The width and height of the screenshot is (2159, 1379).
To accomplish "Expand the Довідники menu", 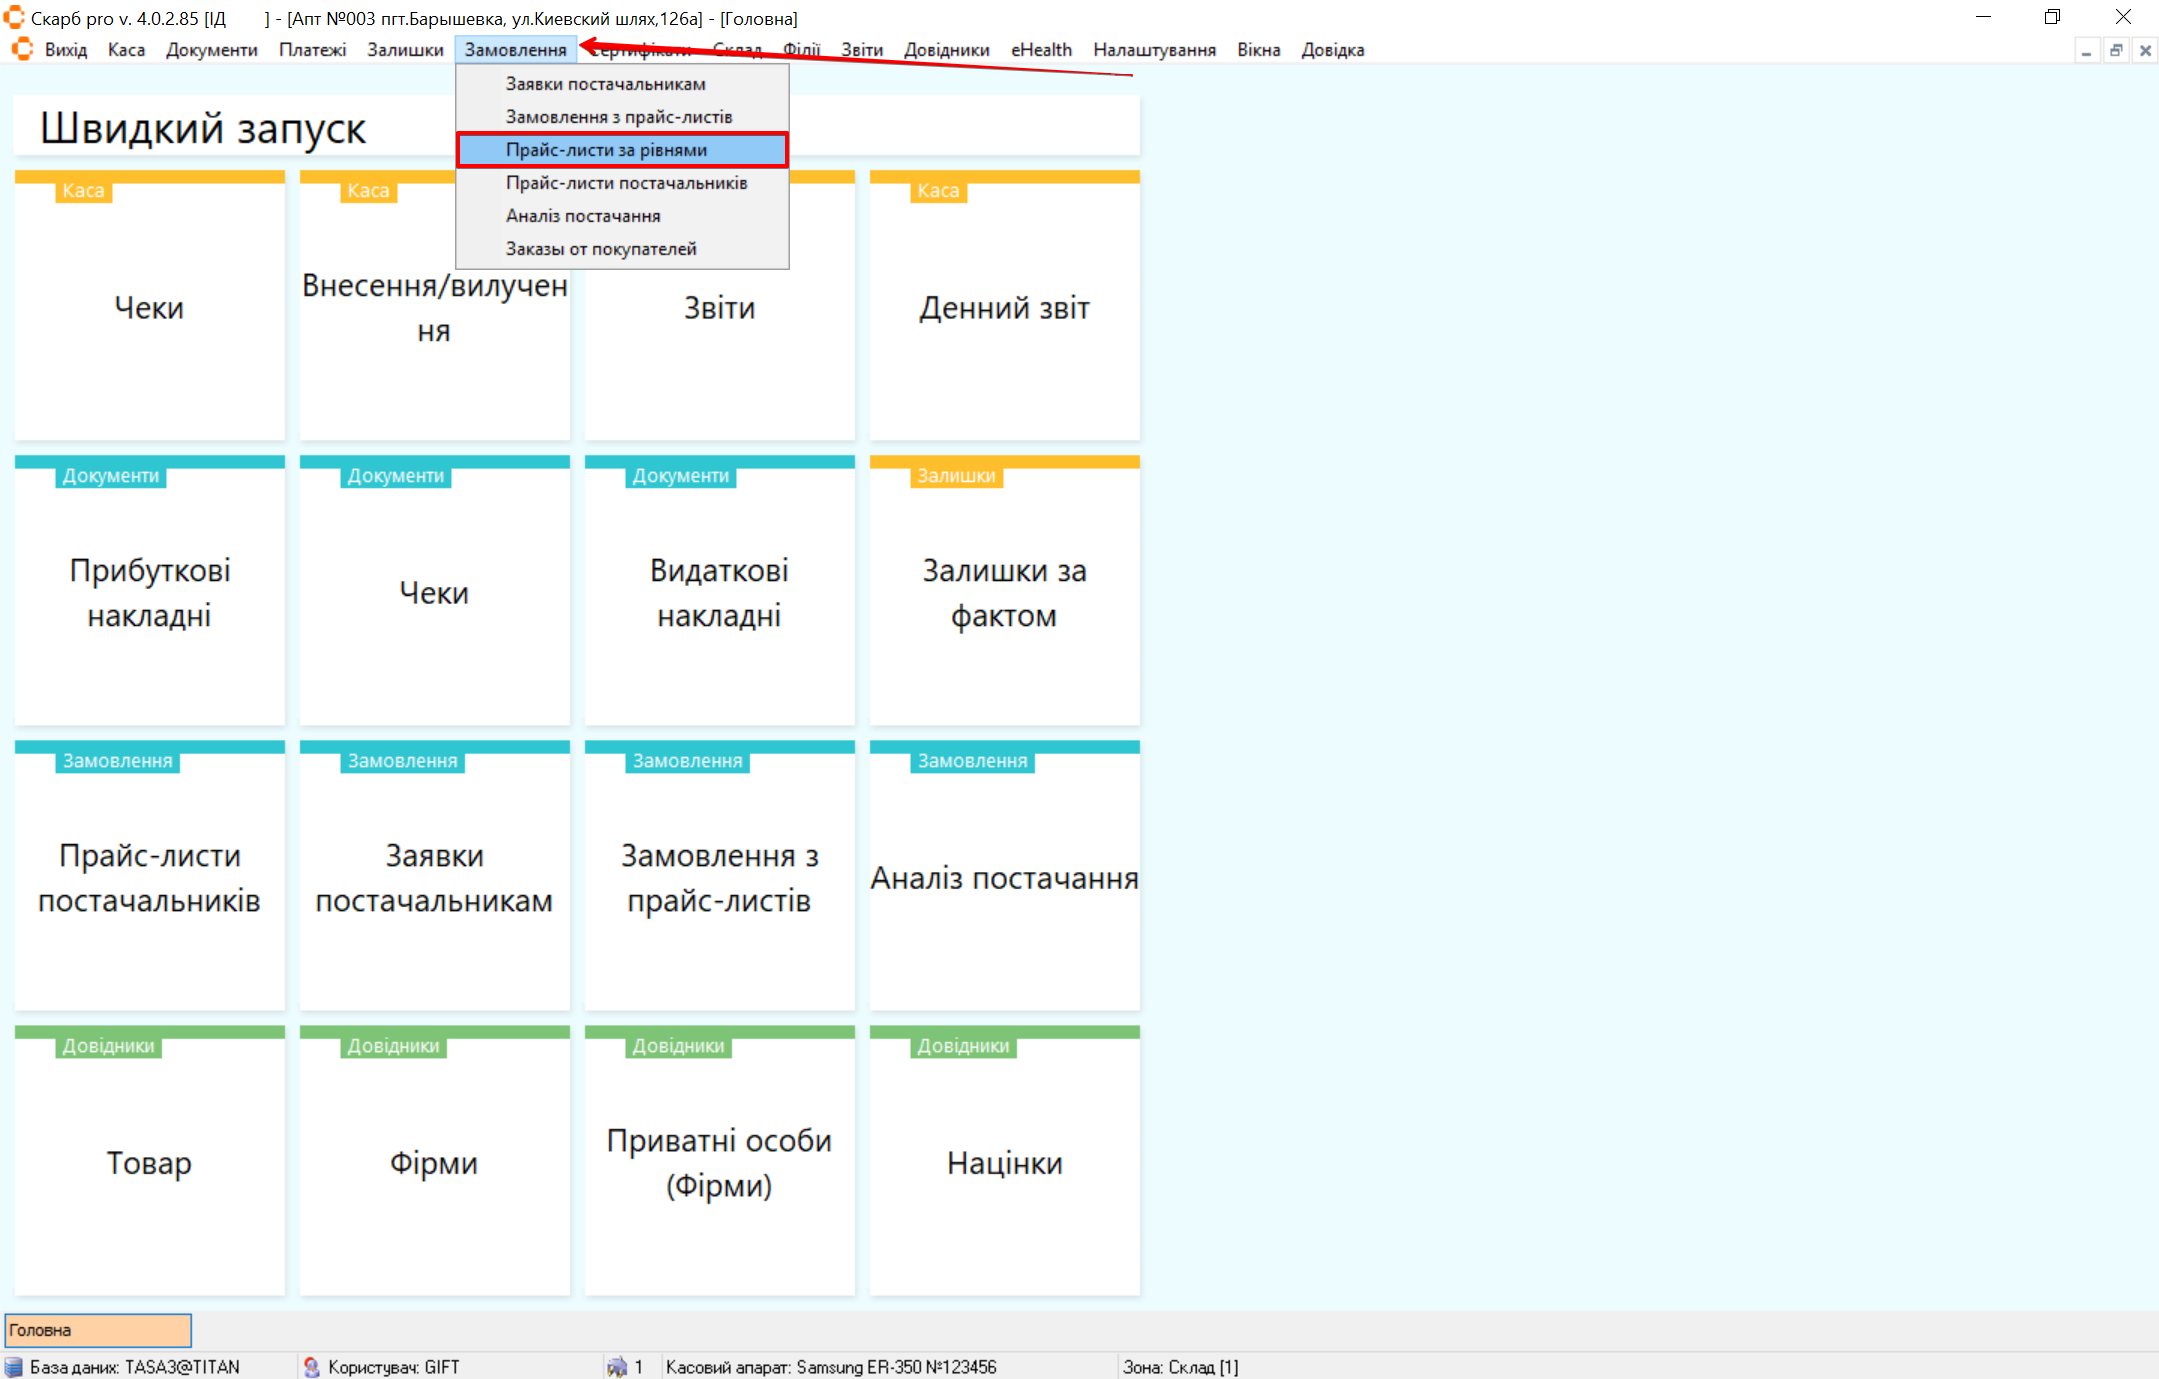I will pos(946,50).
